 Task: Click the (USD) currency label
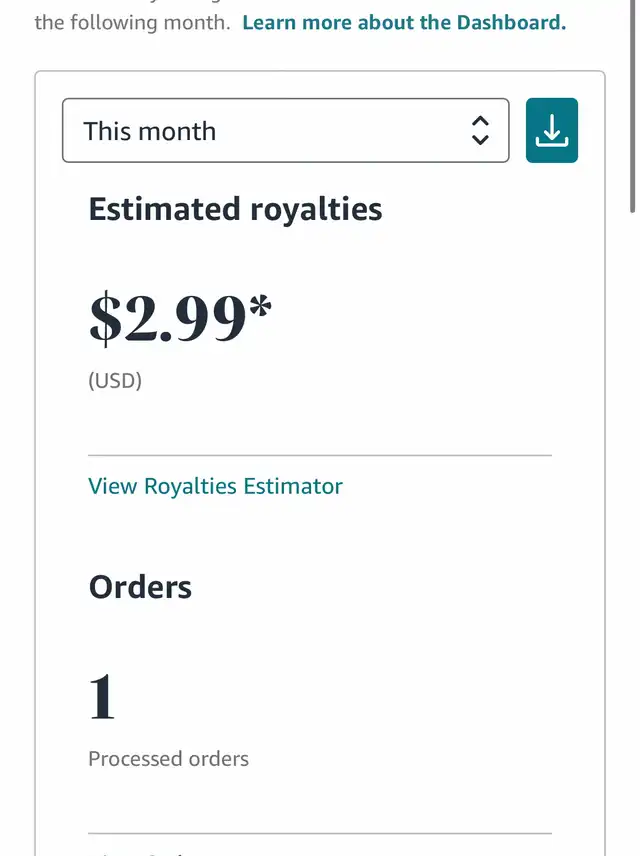coord(115,381)
